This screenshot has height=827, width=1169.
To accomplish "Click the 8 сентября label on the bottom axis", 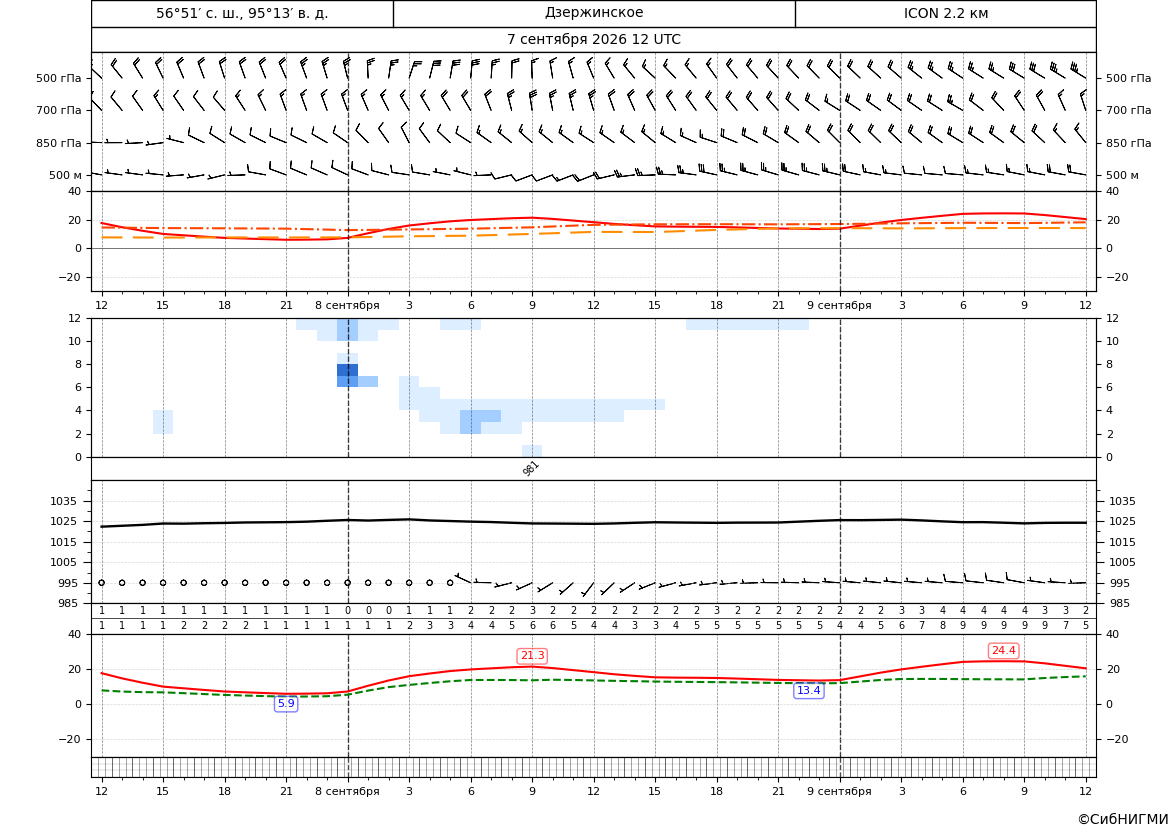I will 347,791.
